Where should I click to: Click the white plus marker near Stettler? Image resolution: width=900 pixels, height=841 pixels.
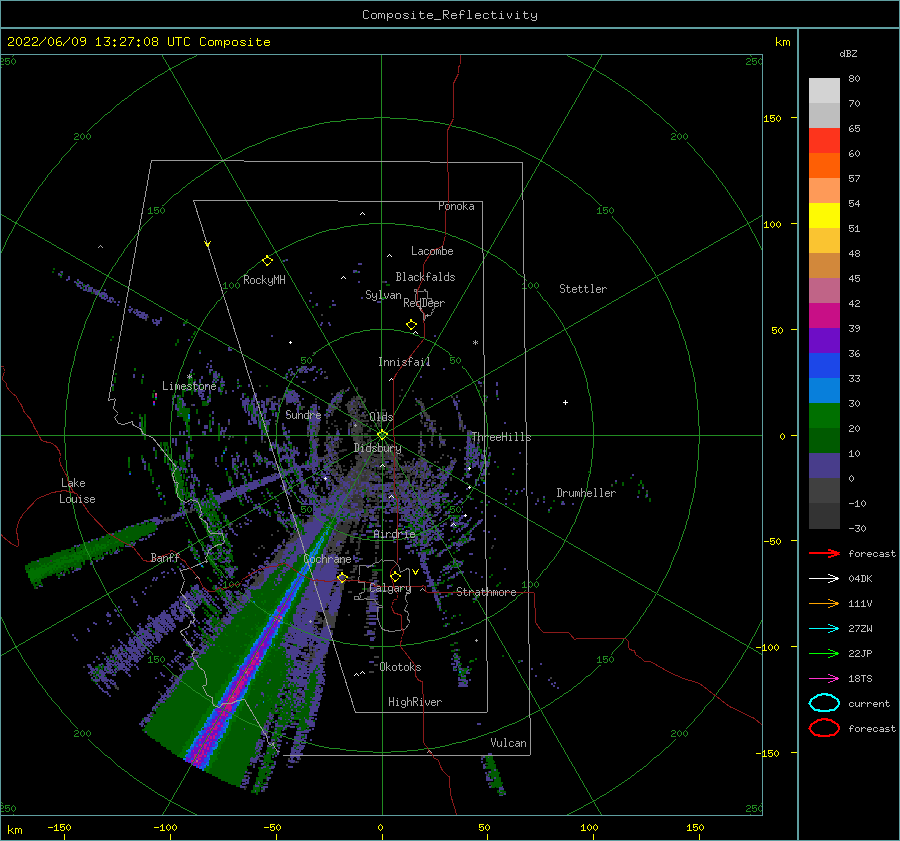(565, 402)
